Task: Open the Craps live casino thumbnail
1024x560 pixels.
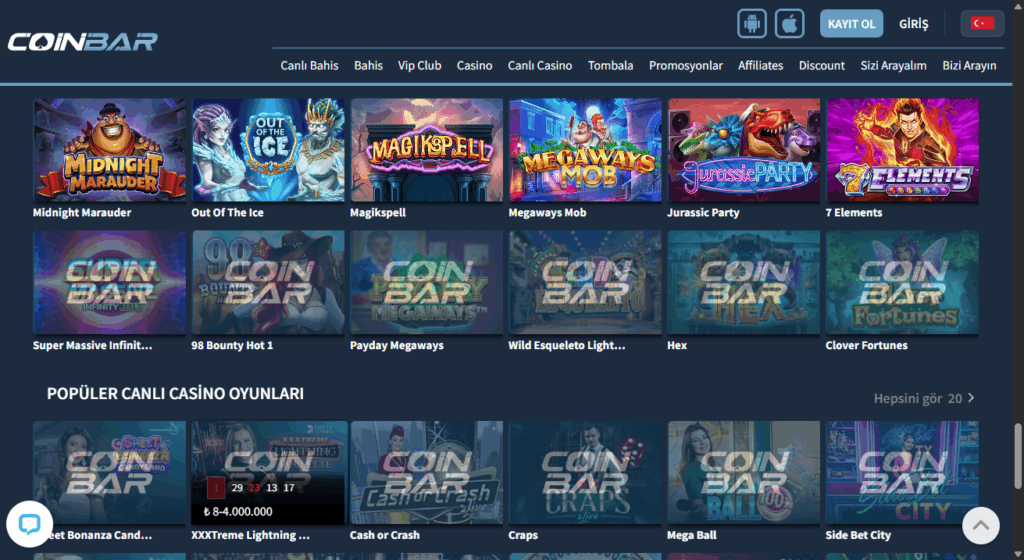Action: pyautogui.click(x=585, y=473)
